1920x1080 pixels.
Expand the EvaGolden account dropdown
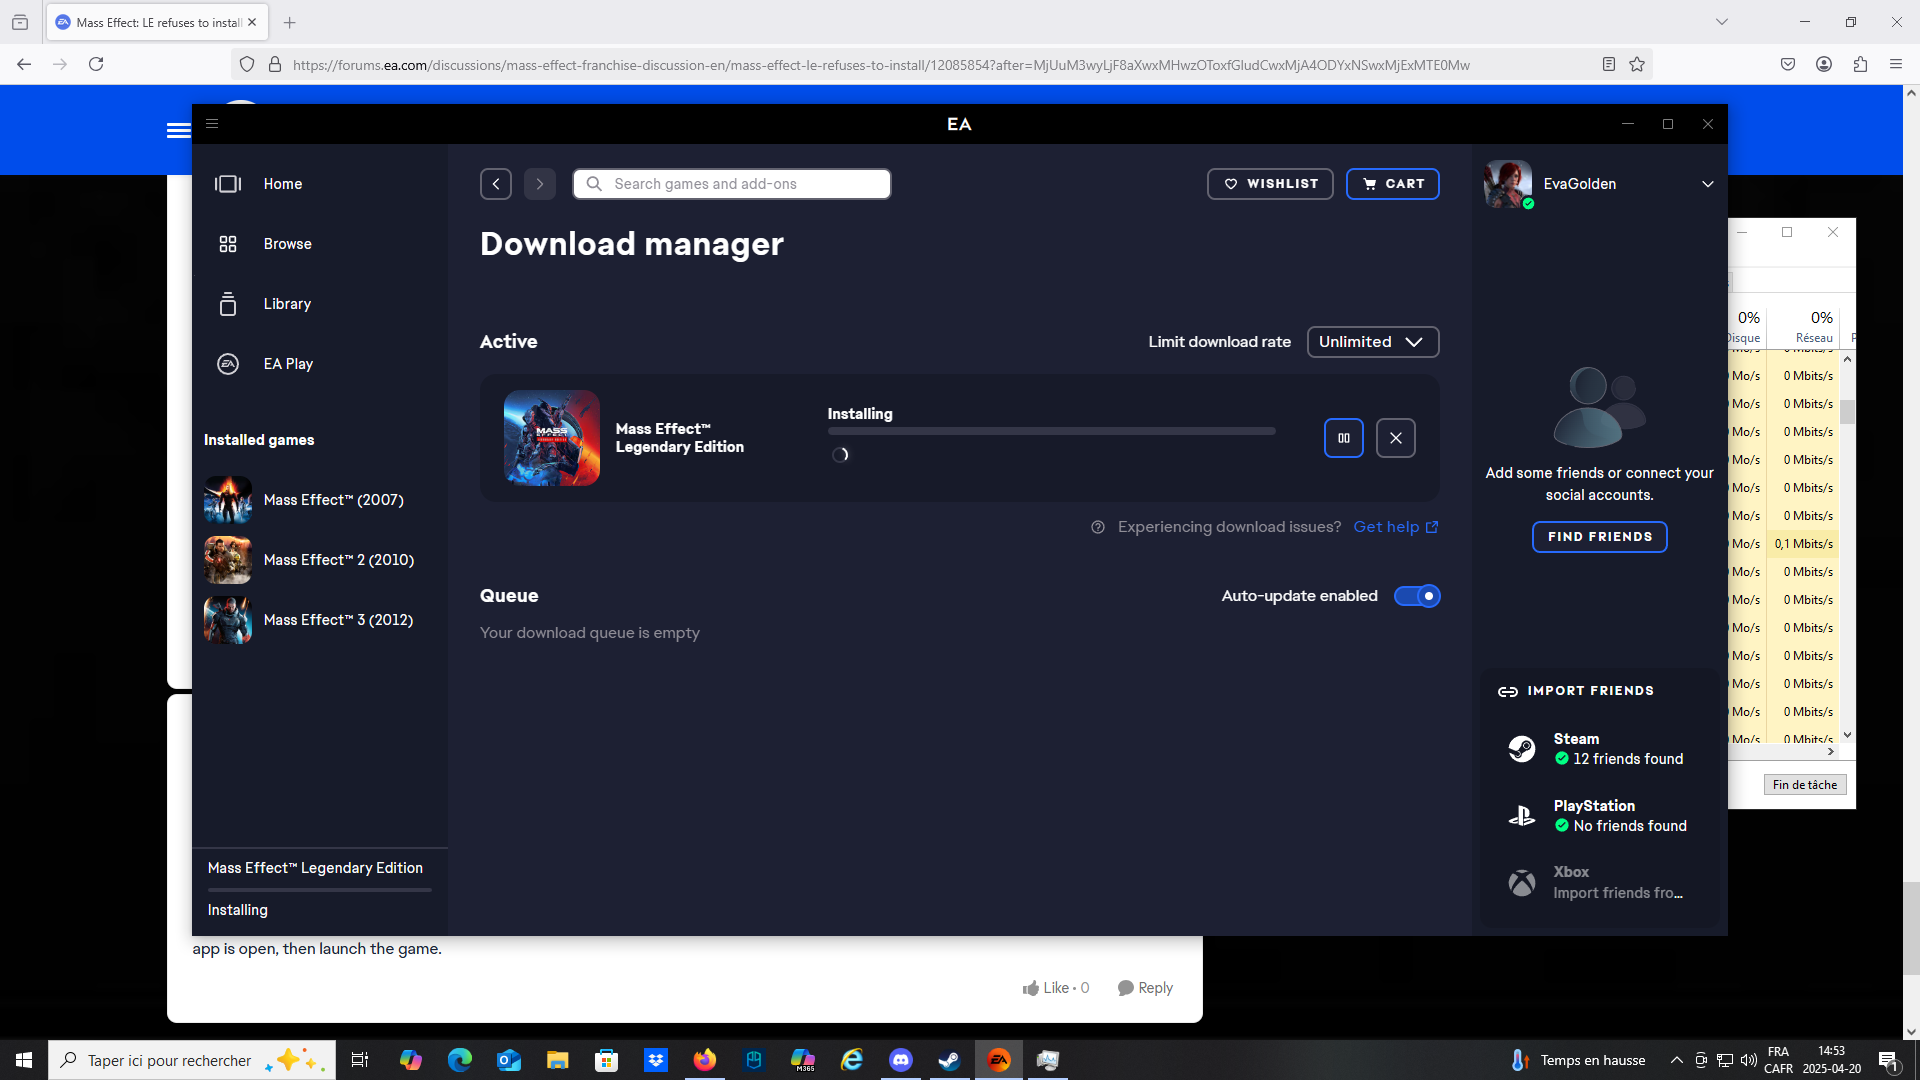pos(1708,184)
